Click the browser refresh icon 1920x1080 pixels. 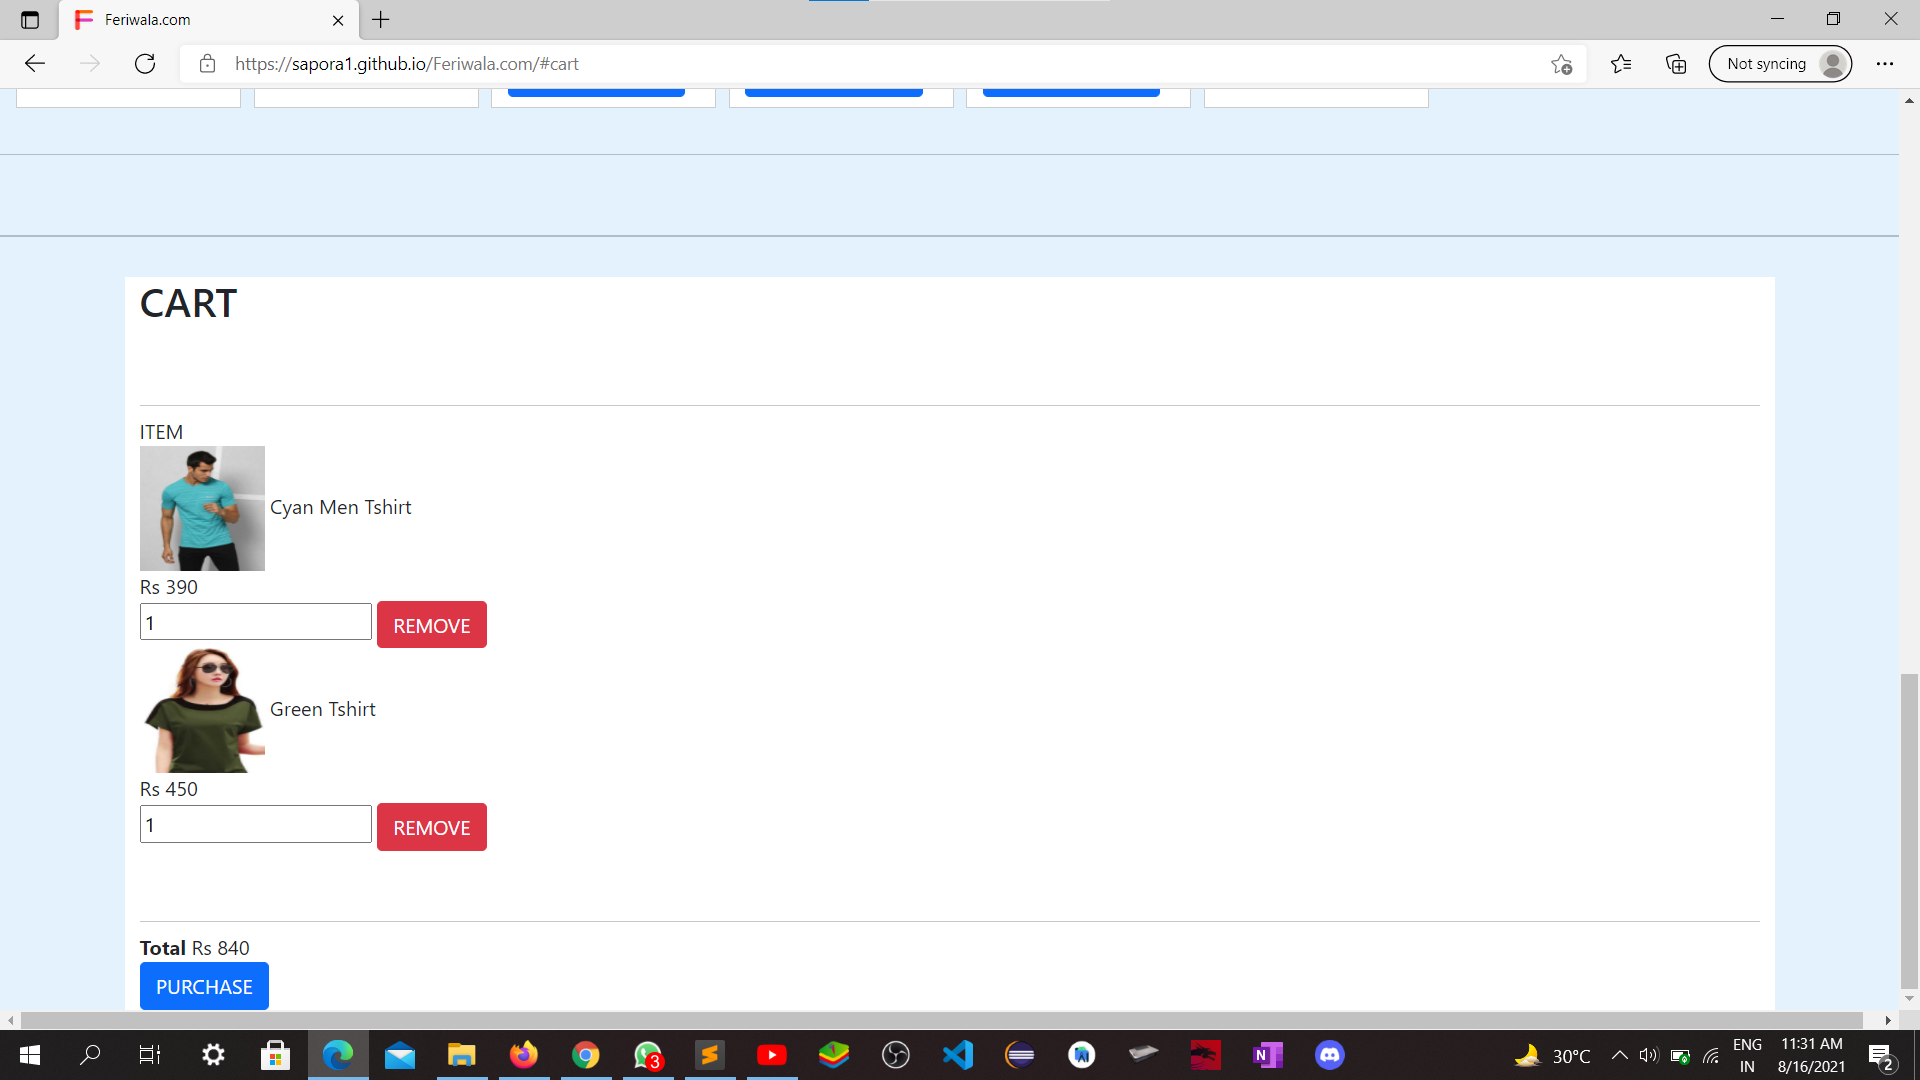click(145, 64)
